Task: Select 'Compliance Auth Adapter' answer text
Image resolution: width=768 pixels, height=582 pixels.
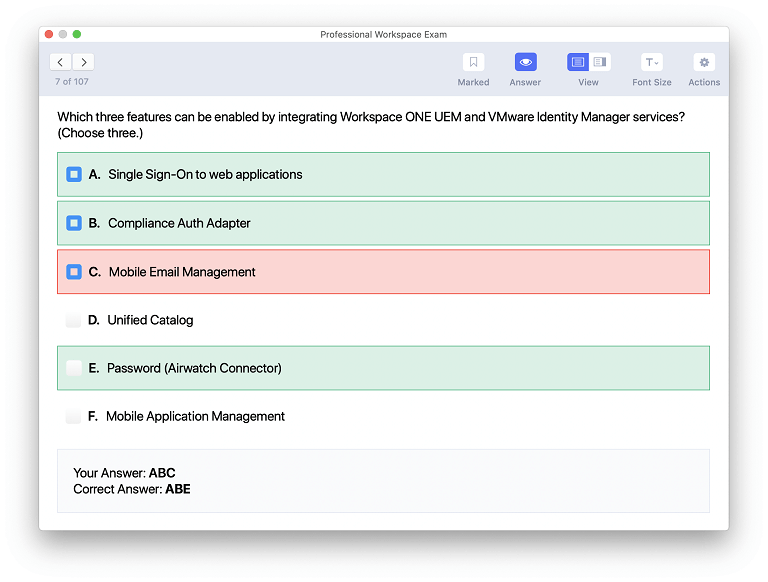Action: 179,223
